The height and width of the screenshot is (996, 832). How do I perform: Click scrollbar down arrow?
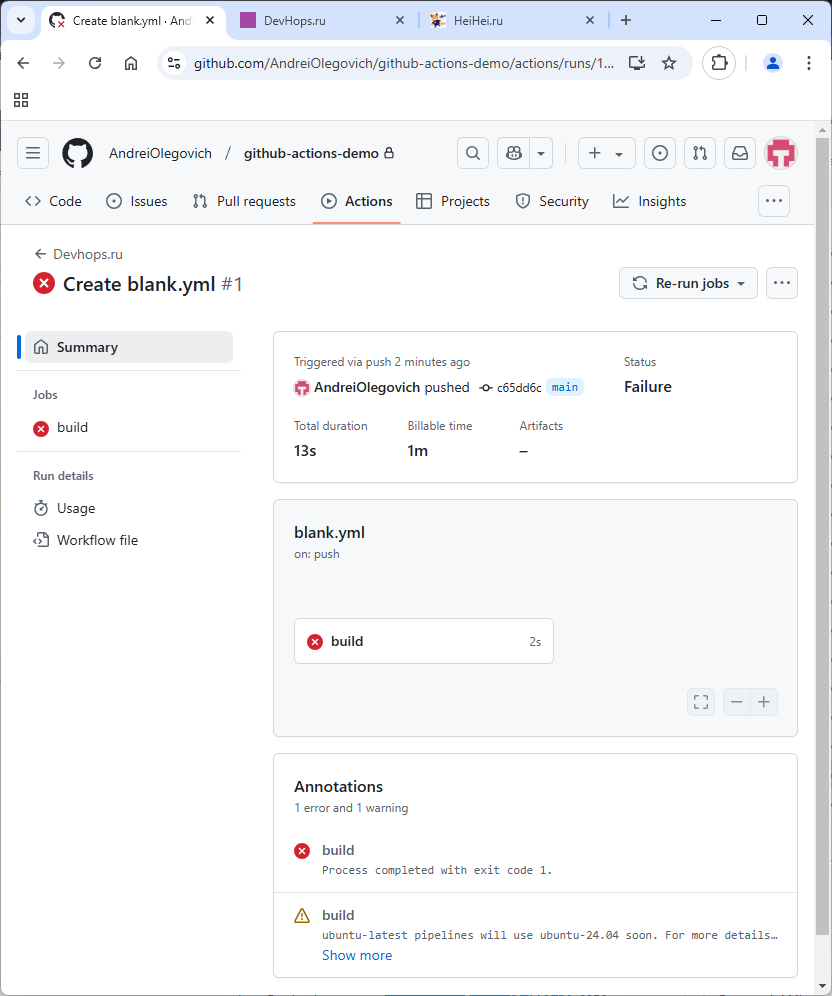(x=822, y=986)
